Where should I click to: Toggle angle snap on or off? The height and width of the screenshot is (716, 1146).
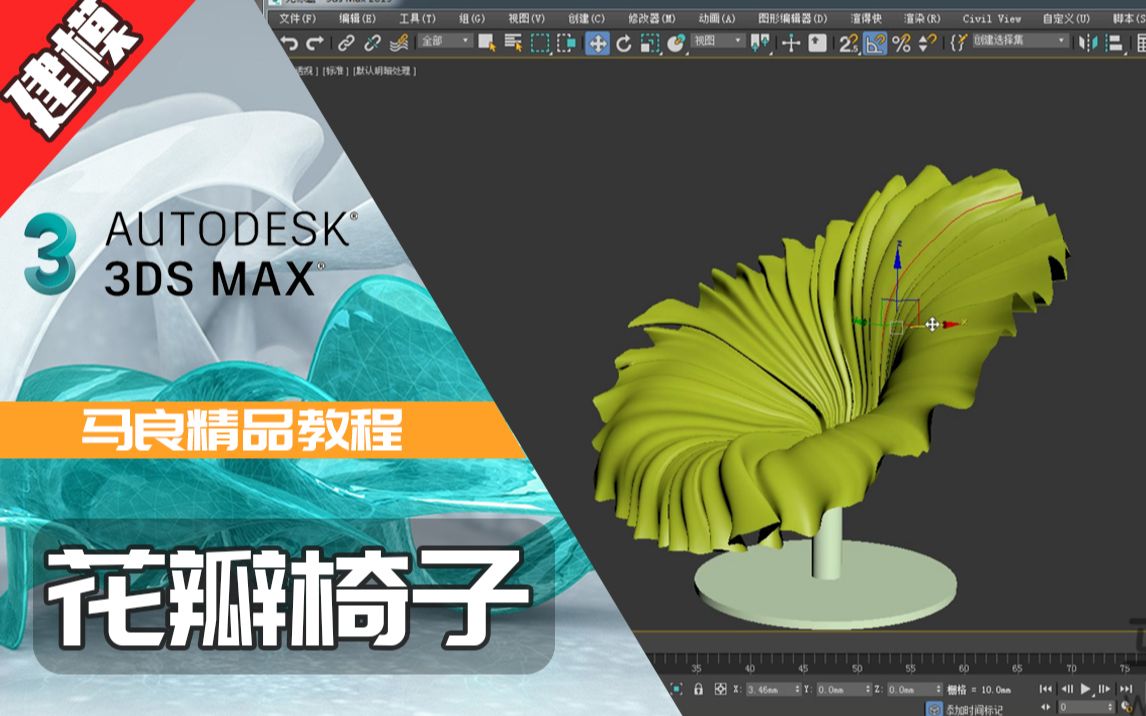coord(875,43)
